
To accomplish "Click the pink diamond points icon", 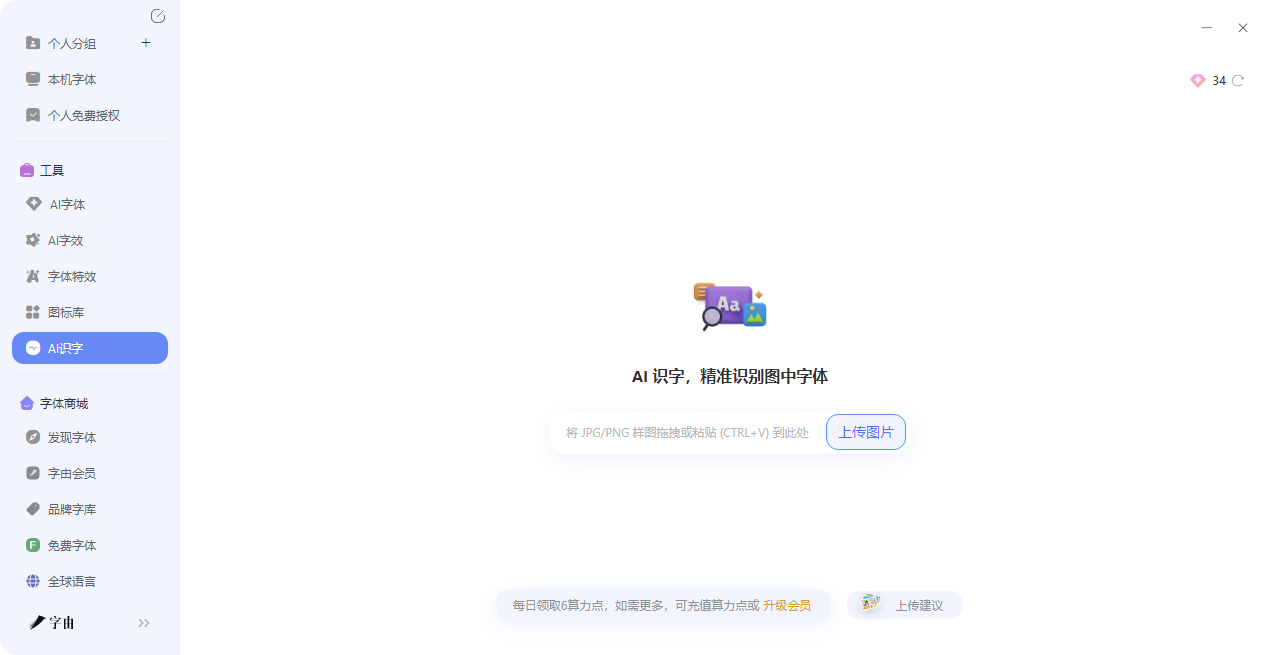I will coord(1197,81).
